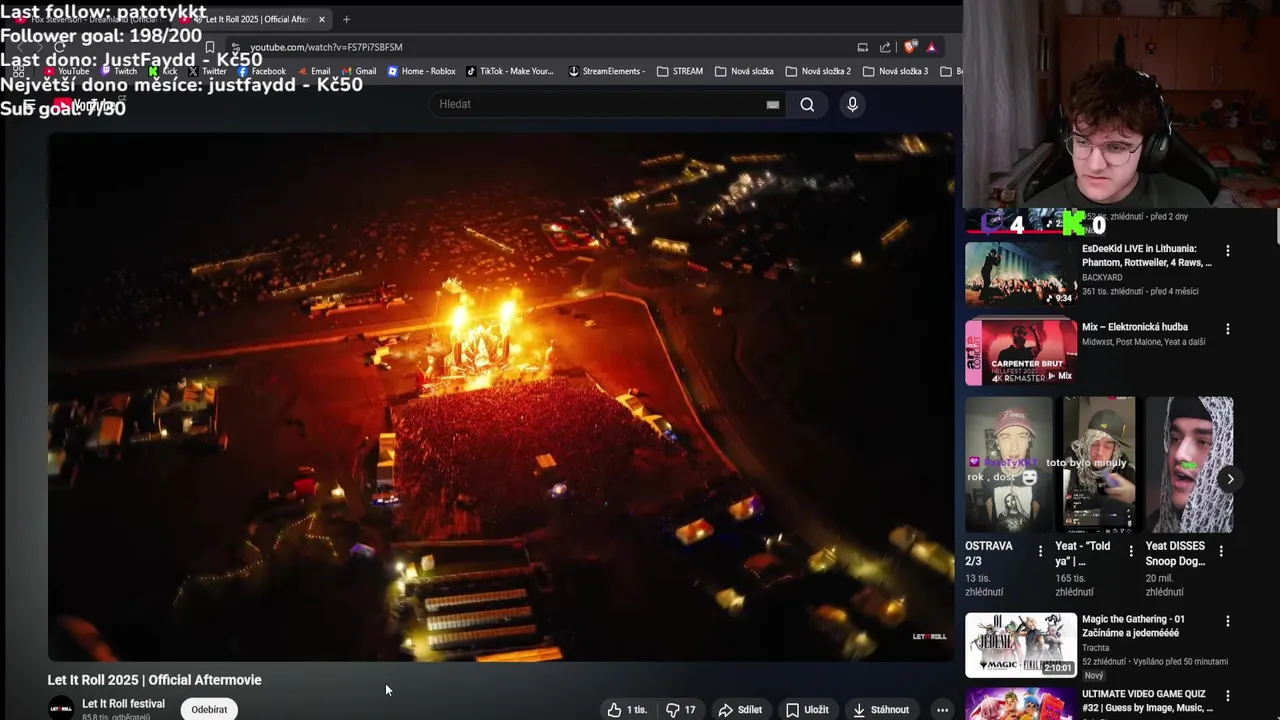Open options for ULTIMATE VIDEO GAME QUIZ

point(1228,696)
